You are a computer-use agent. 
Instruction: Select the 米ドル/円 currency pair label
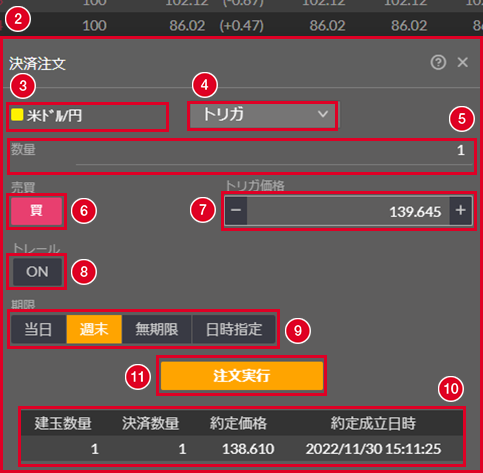(54, 116)
